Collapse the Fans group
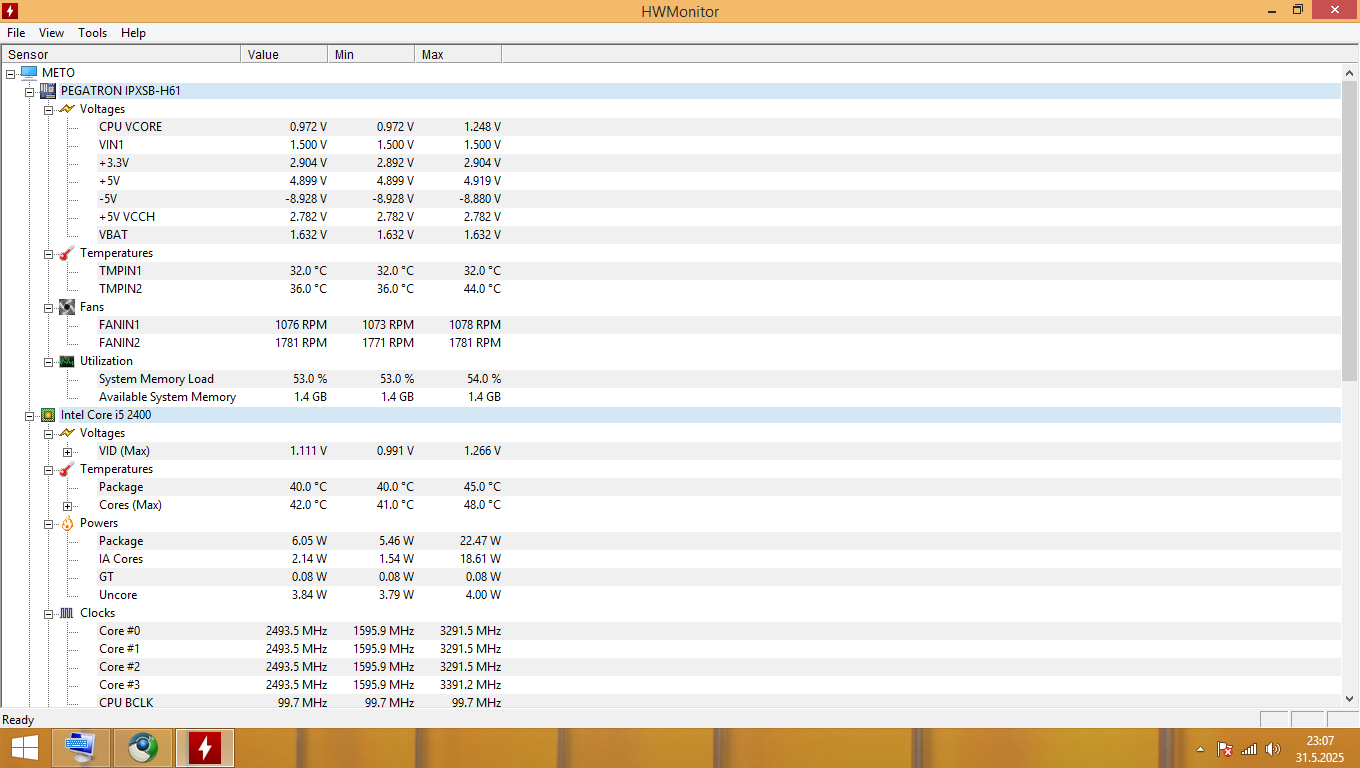1360x768 pixels. pyautogui.click(x=49, y=307)
